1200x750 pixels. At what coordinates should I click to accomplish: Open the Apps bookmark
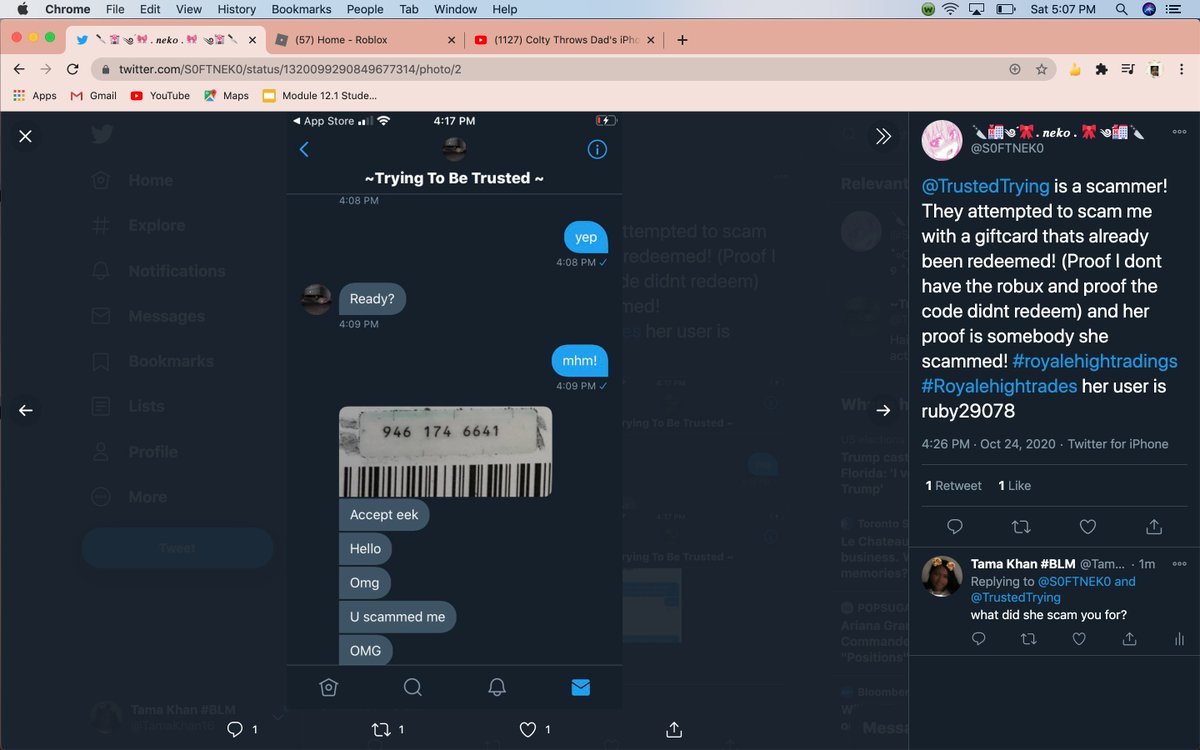(x=35, y=96)
